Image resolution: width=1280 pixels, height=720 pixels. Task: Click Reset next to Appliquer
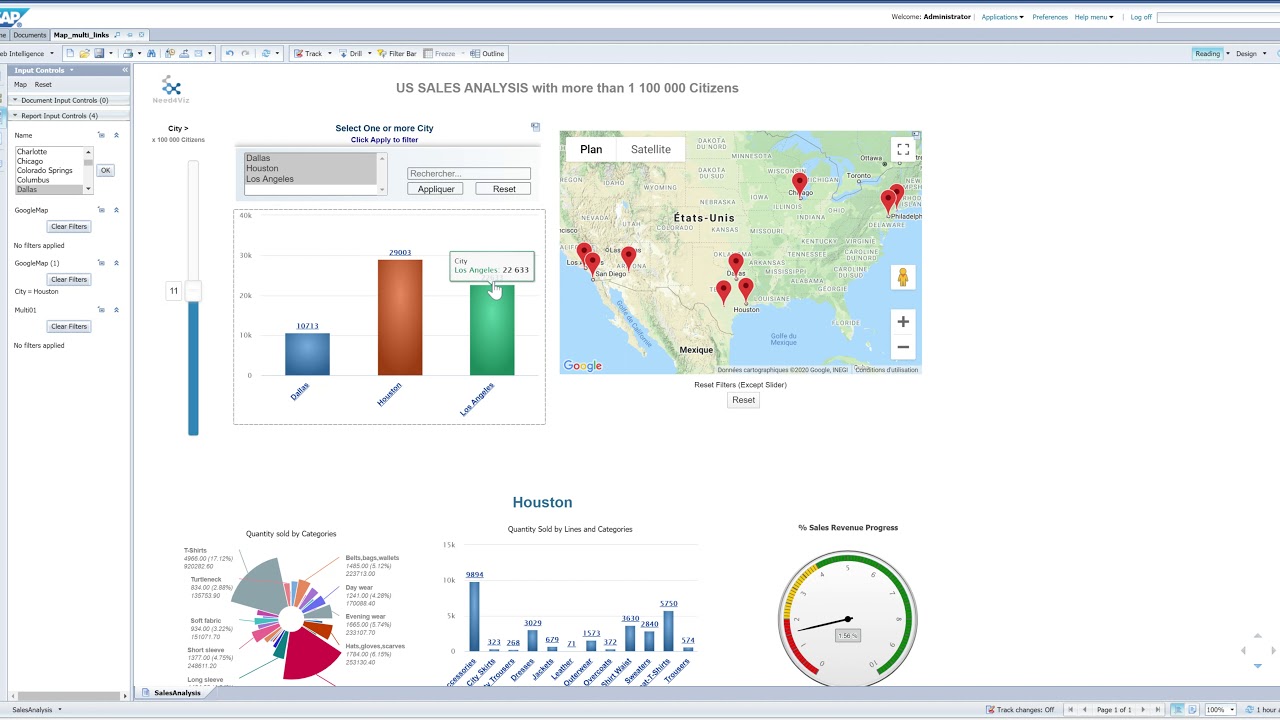504,189
